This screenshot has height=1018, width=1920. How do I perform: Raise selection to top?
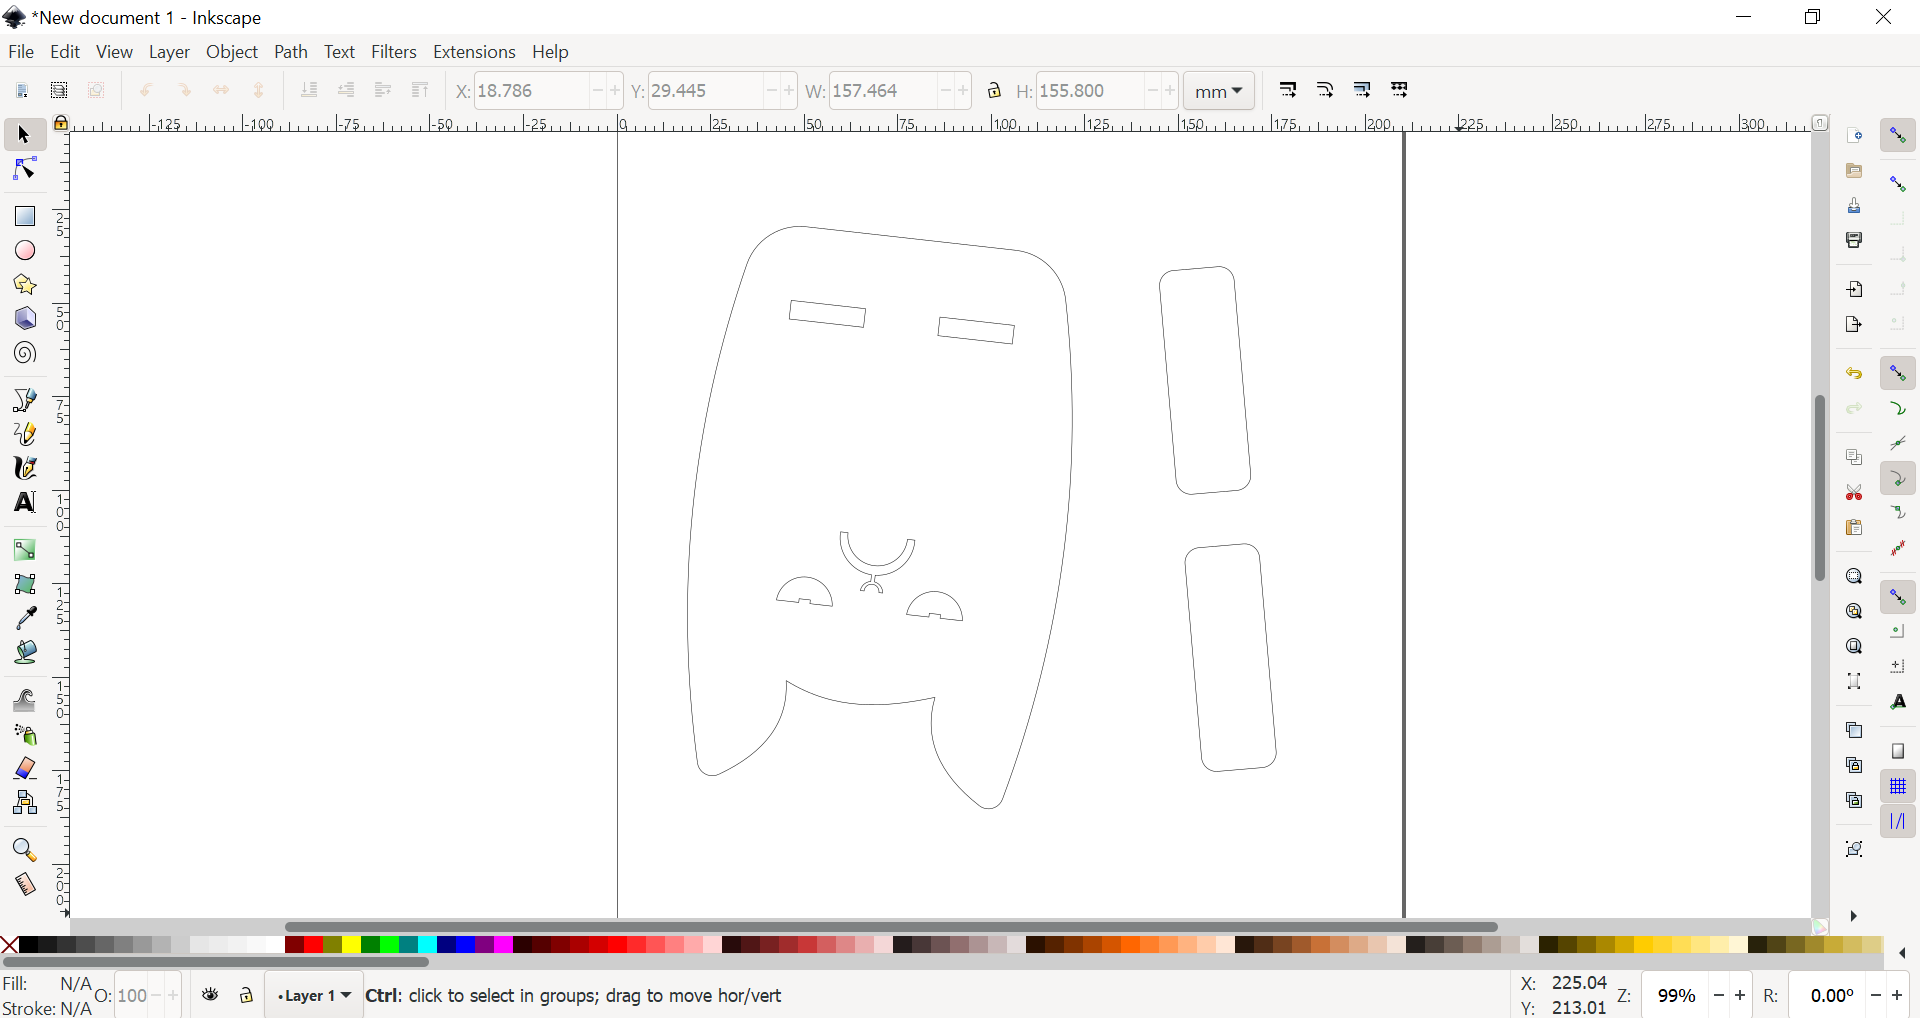point(421,90)
